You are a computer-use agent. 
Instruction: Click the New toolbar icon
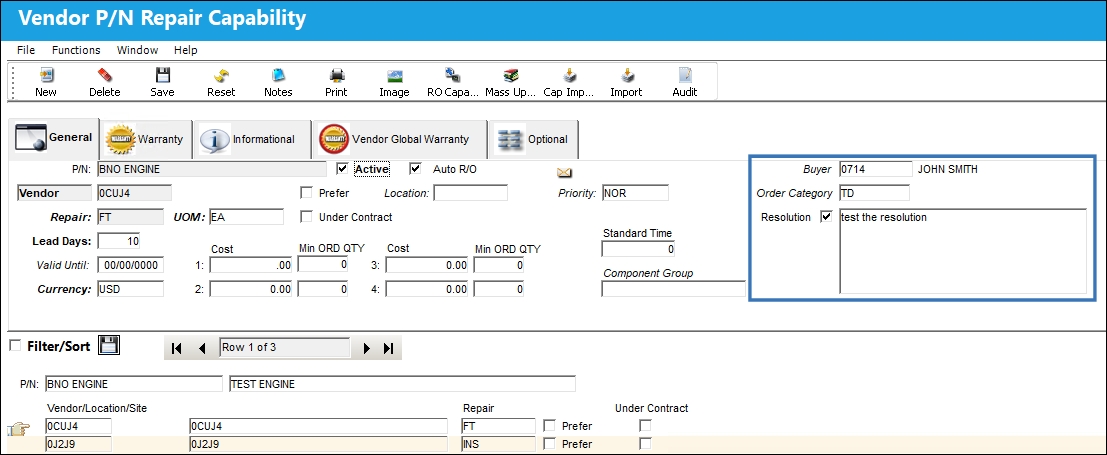[x=46, y=76]
